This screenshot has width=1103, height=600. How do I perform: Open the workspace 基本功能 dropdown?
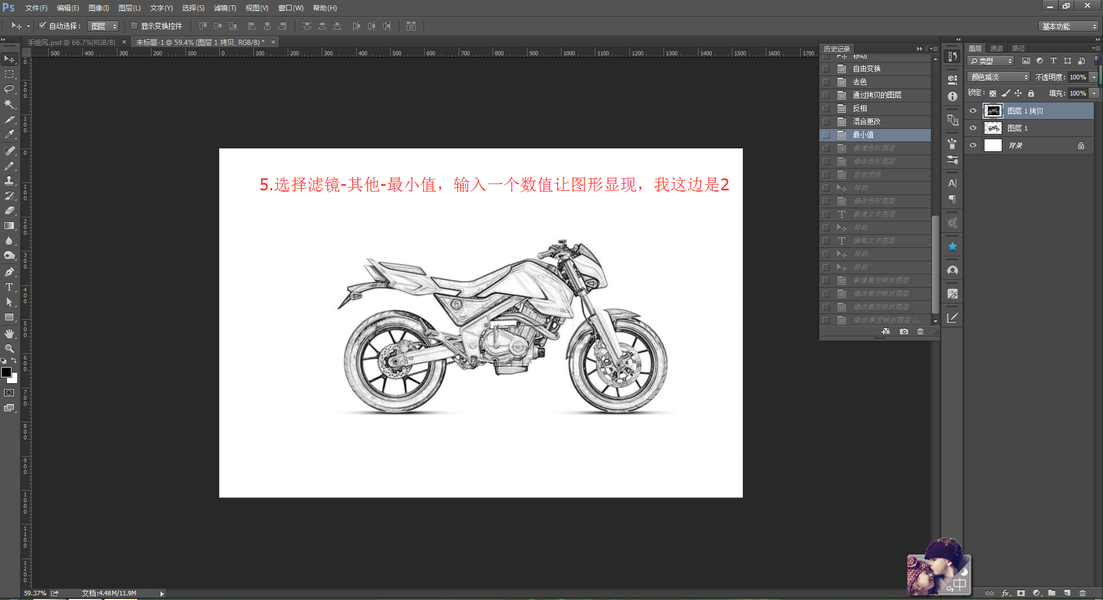[1068, 26]
